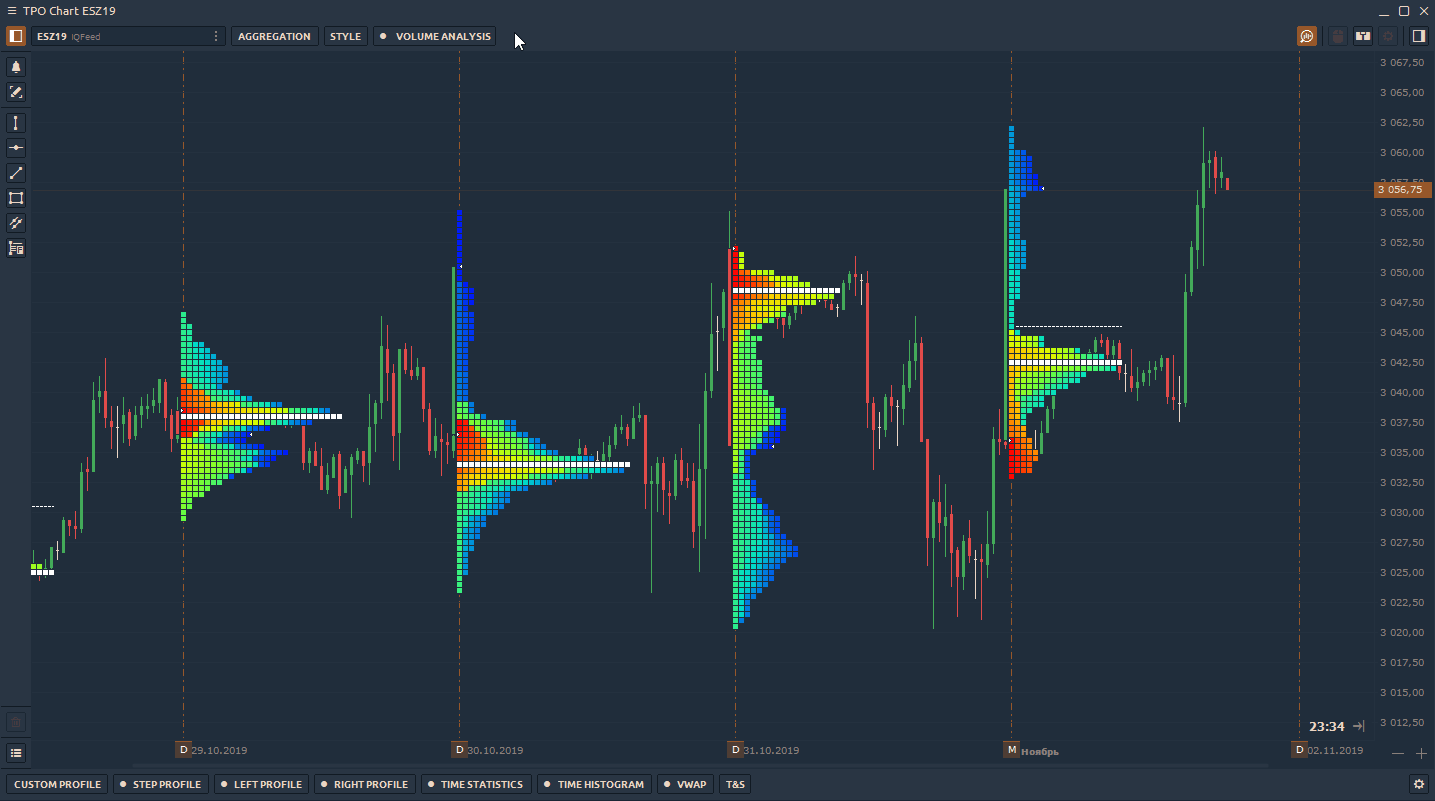Open the TPO Chart hamburger menu

click(11, 11)
